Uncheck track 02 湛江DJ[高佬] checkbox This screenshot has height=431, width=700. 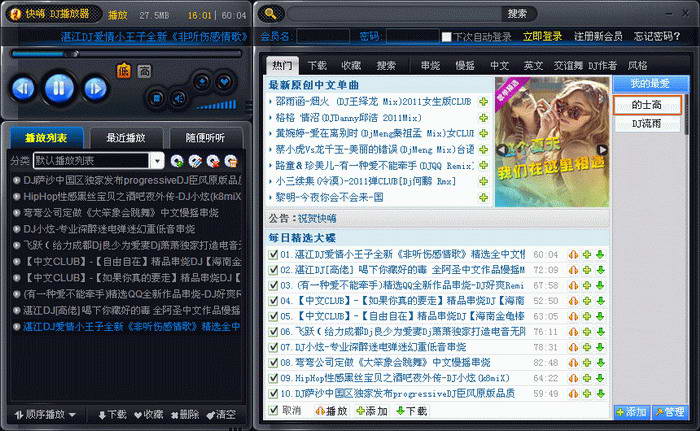click(273, 270)
